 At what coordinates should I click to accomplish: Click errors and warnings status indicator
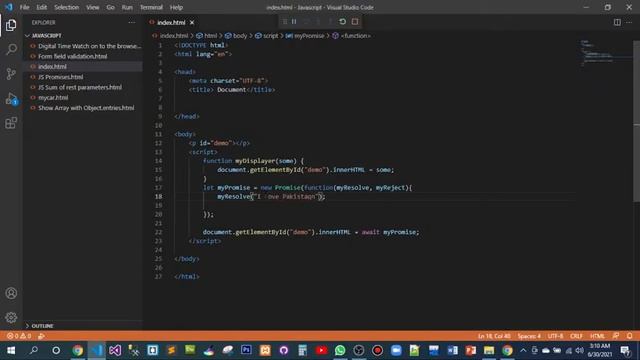click(x=19, y=336)
